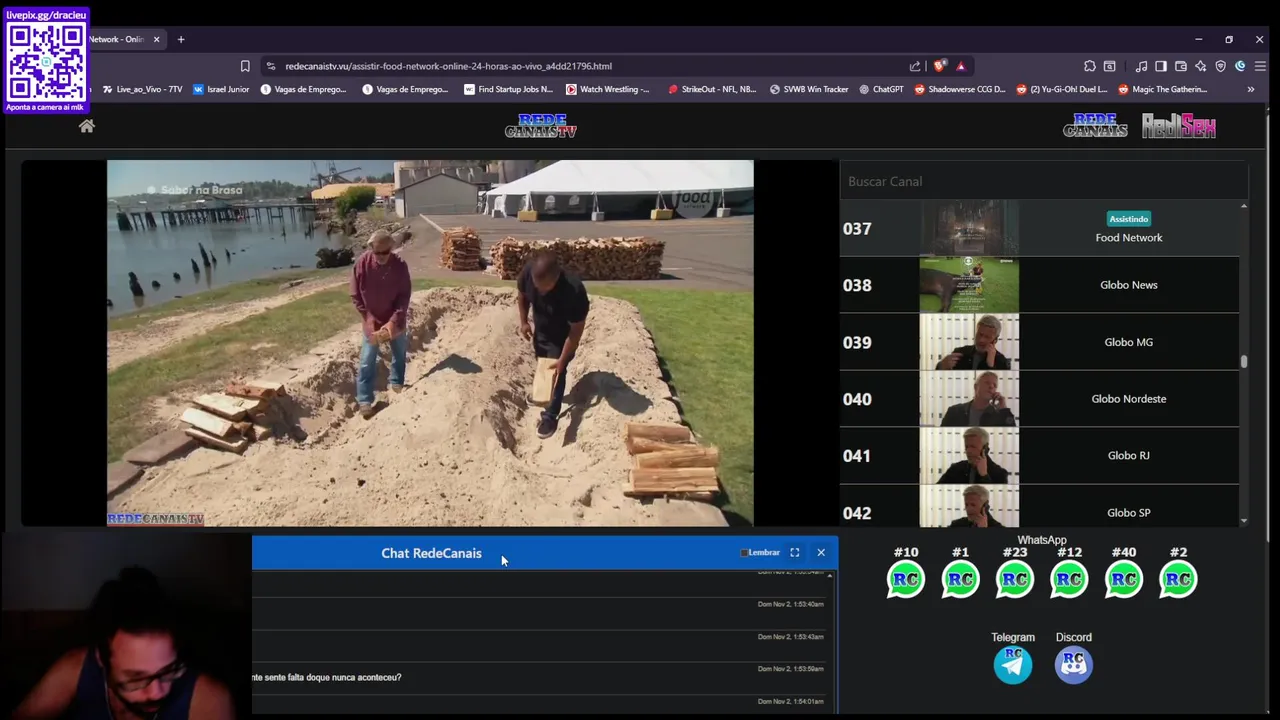This screenshot has height=720, width=1280.
Task: Open the Brave Shields lion icon
Action: click(x=939, y=66)
